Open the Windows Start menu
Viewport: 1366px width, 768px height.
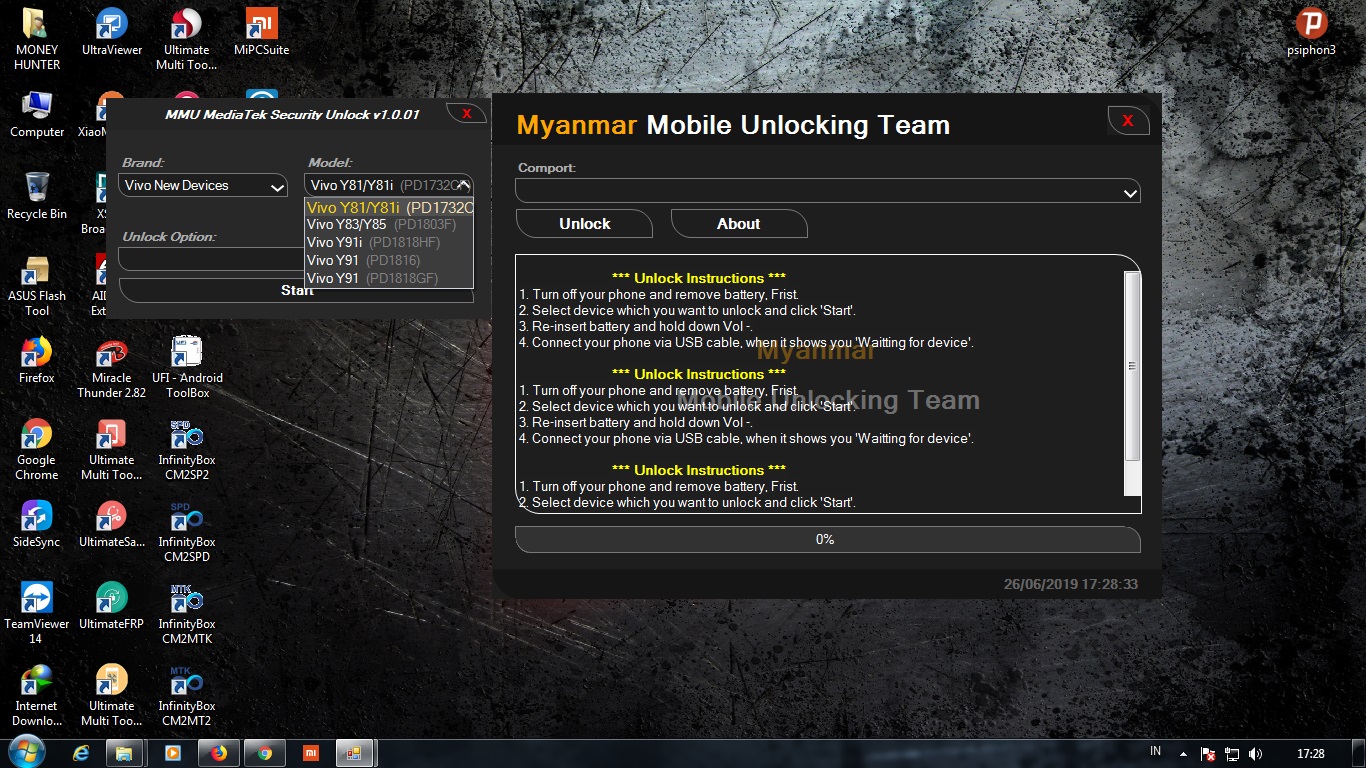tap(25, 753)
